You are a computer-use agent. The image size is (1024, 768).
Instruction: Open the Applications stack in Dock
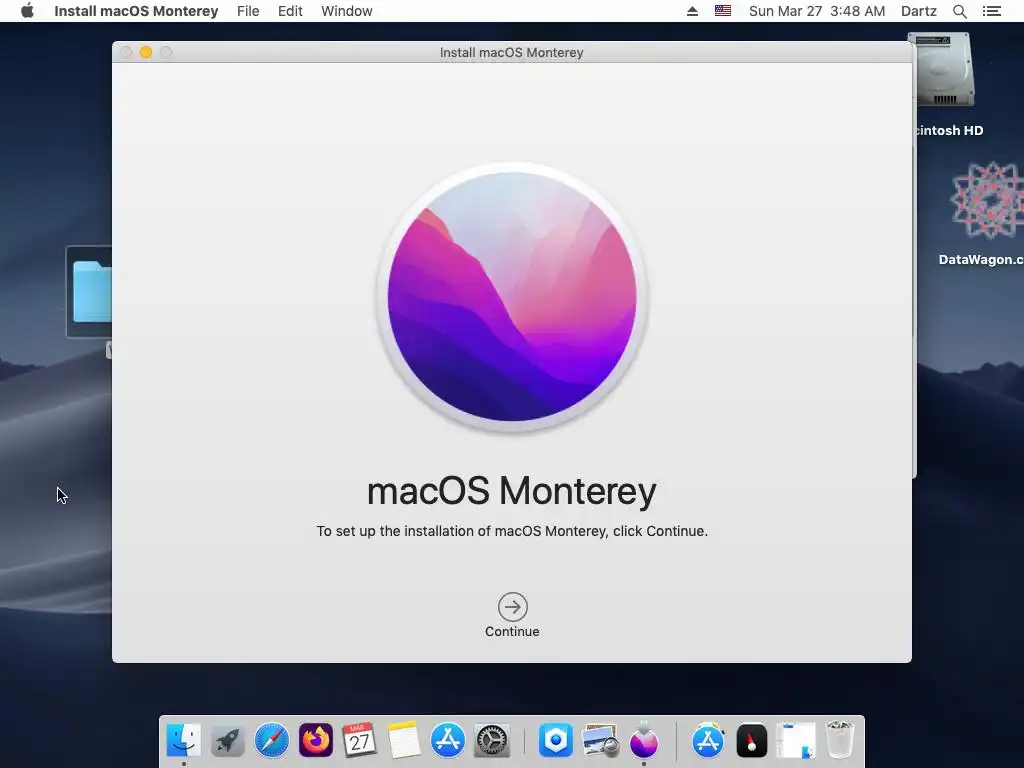pos(708,741)
